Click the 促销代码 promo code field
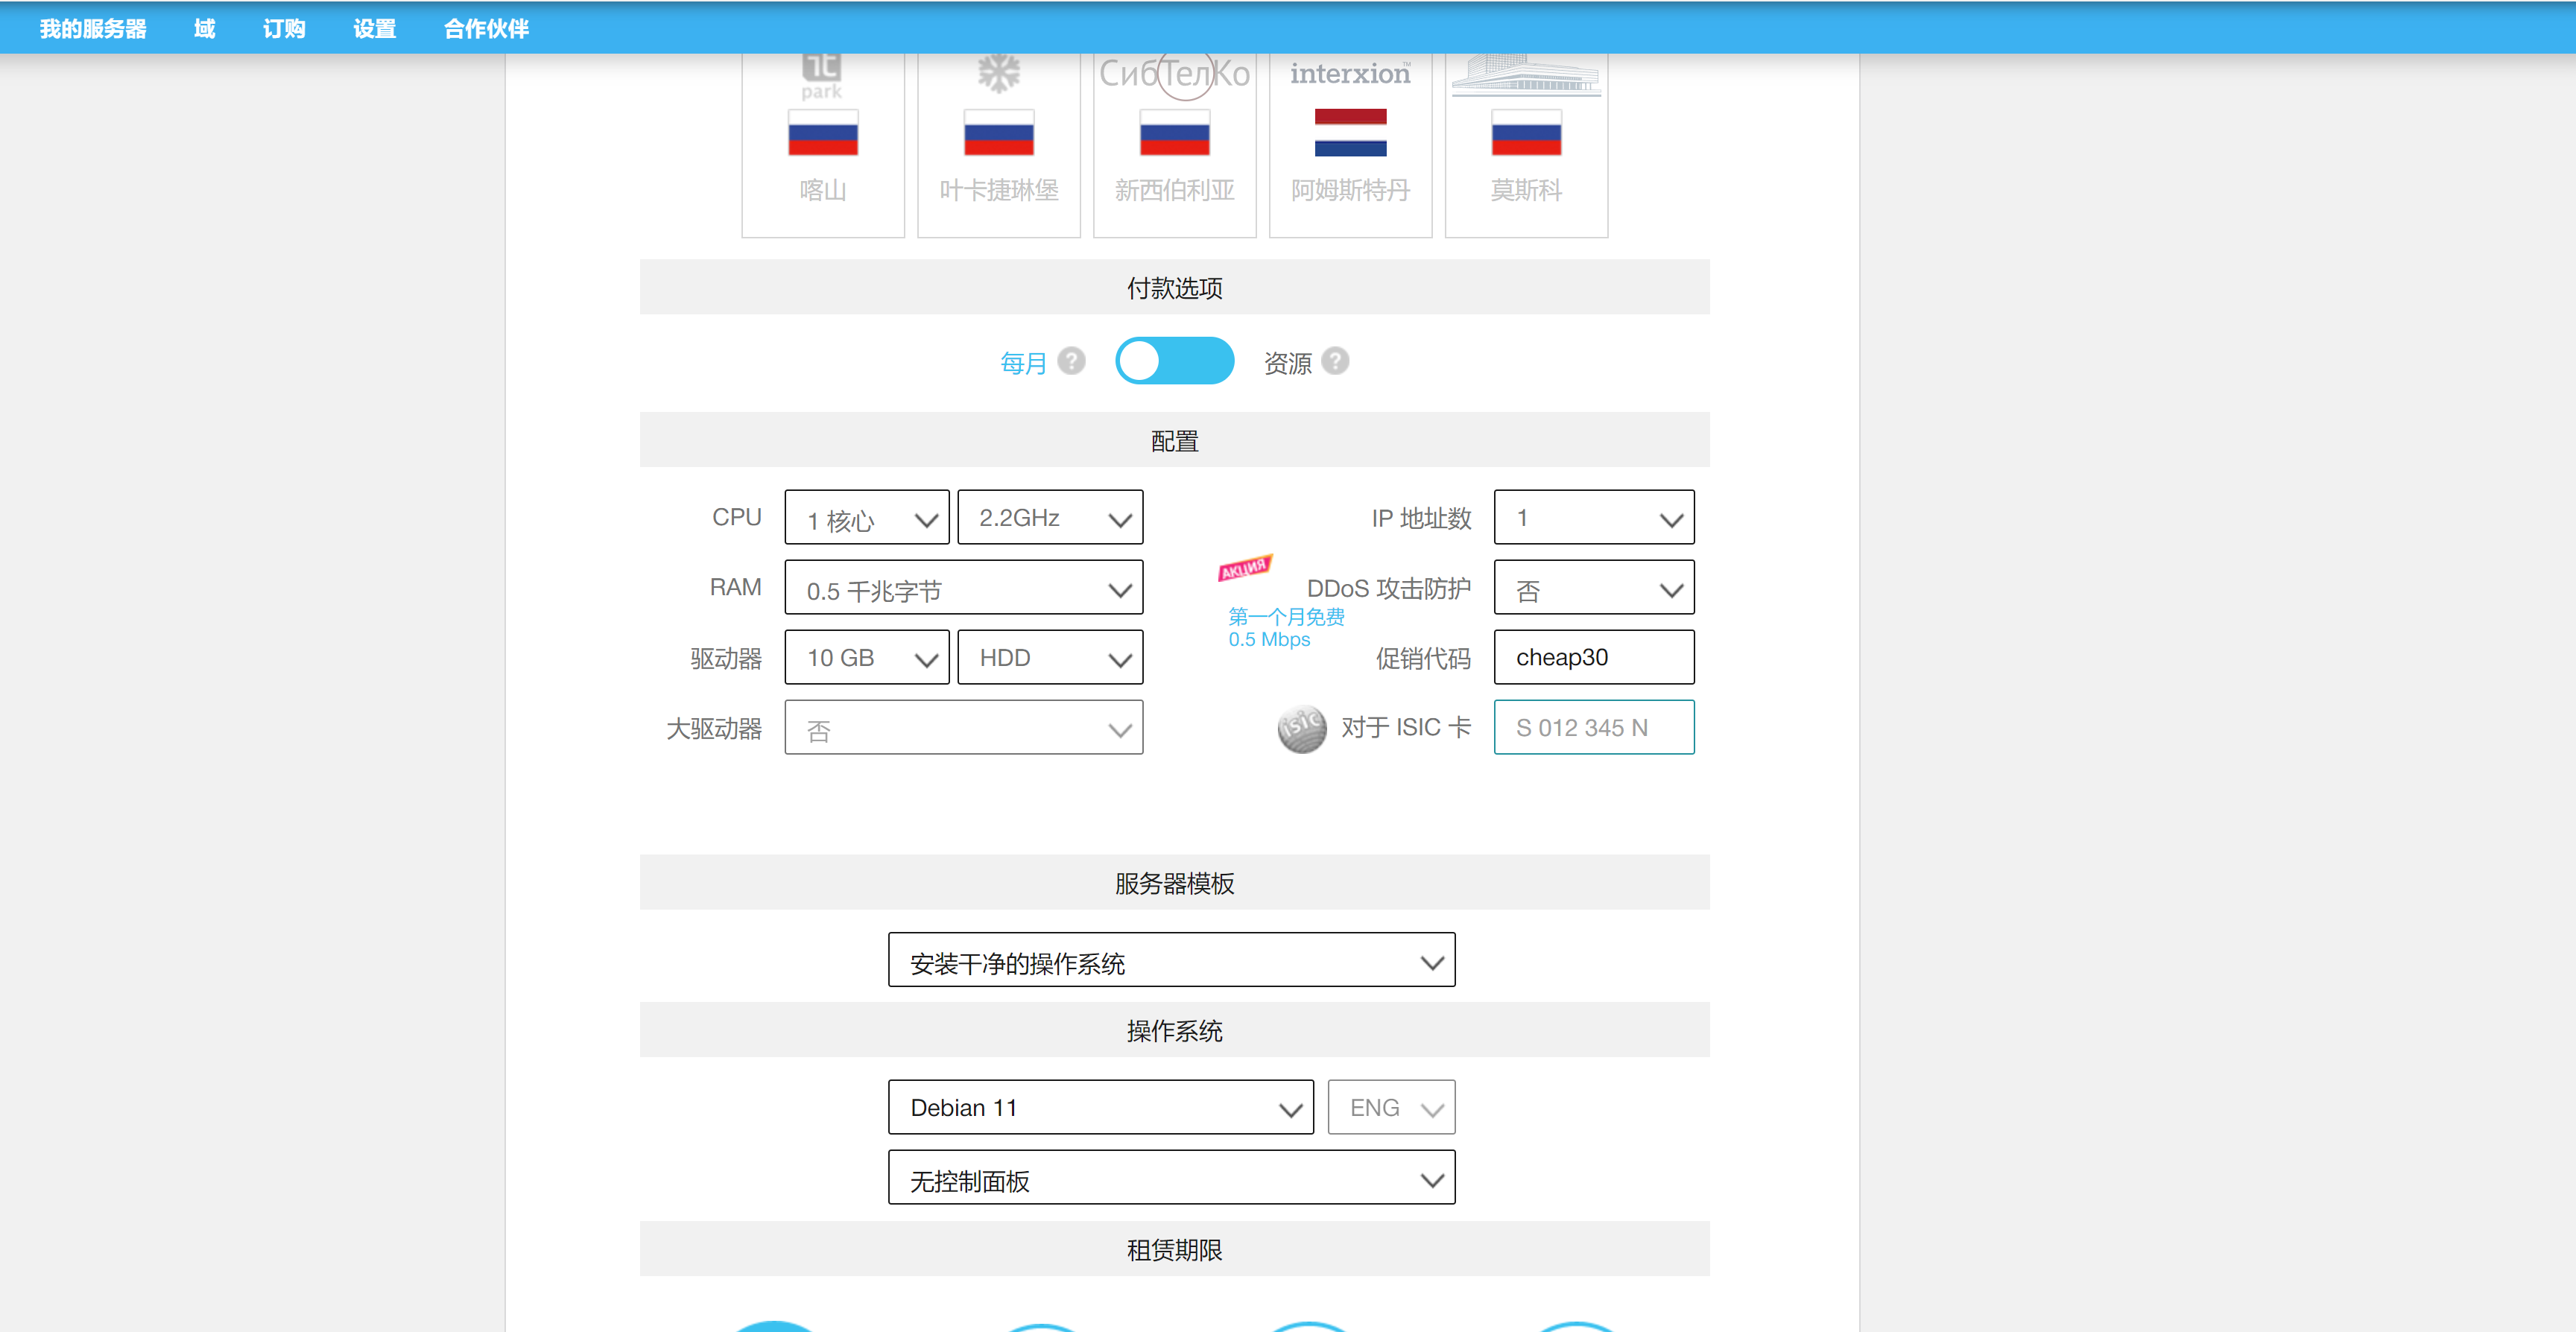The width and height of the screenshot is (2576, 1332). tap(1593, 657)
